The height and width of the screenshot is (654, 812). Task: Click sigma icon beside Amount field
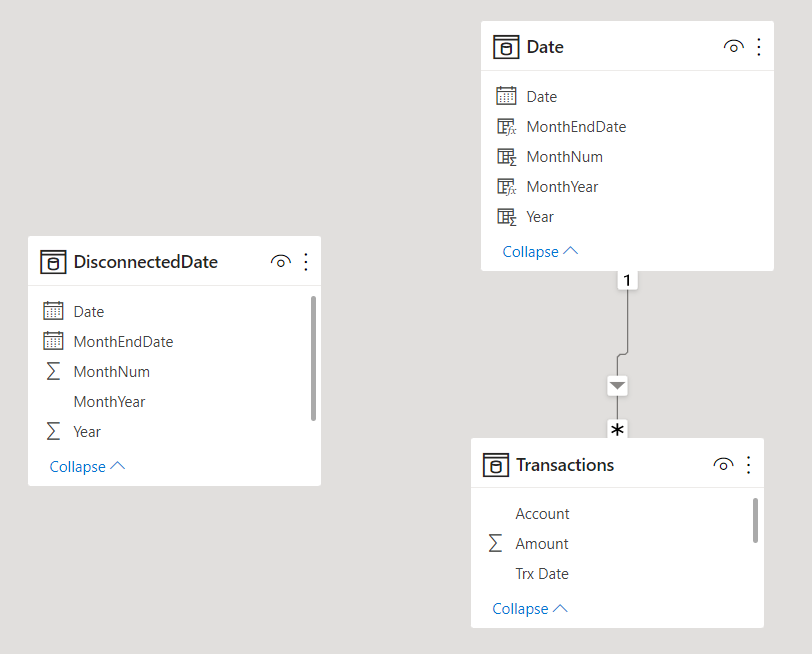point(495,543)
